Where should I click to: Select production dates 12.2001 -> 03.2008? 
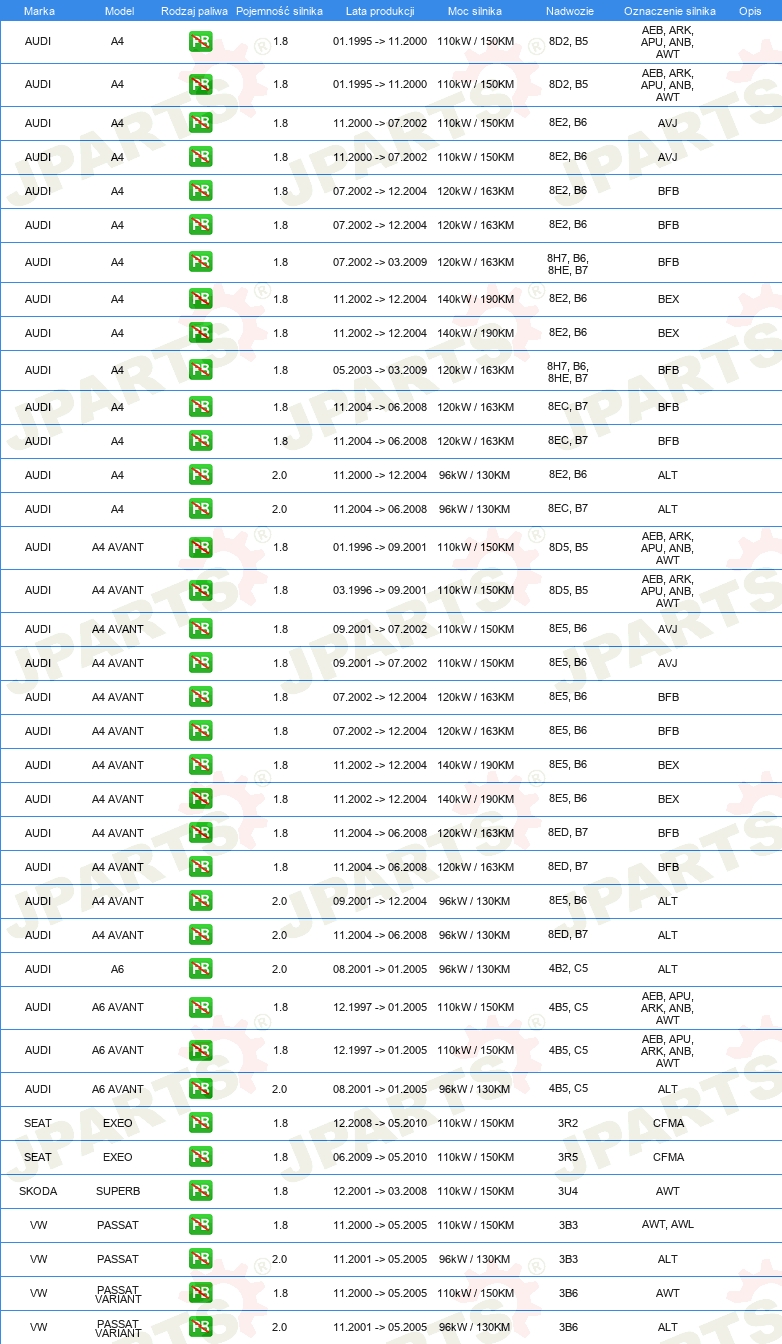click(380, 1191)
